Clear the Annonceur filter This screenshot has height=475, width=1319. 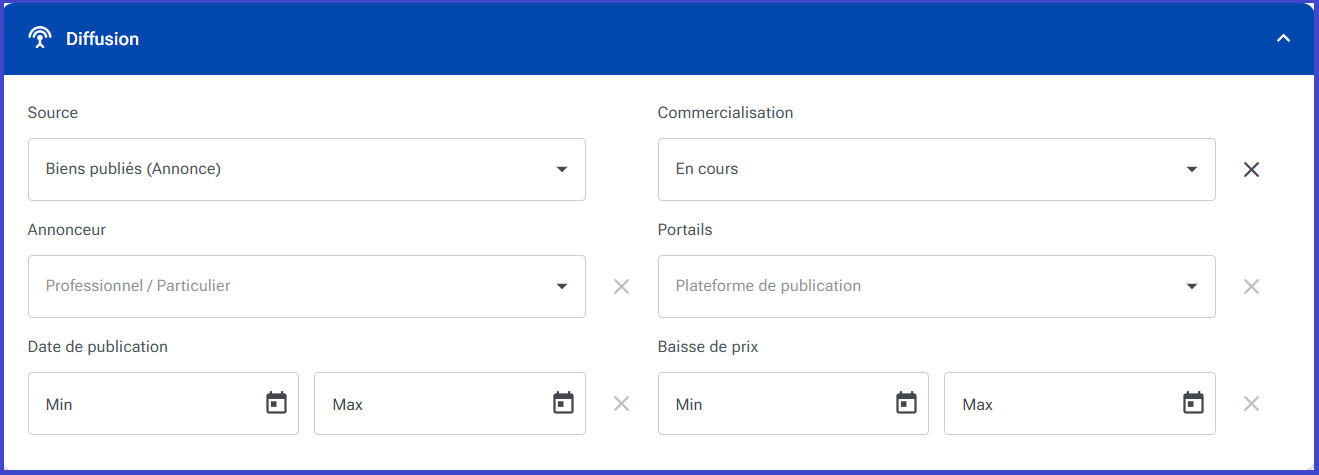(621, 286)
